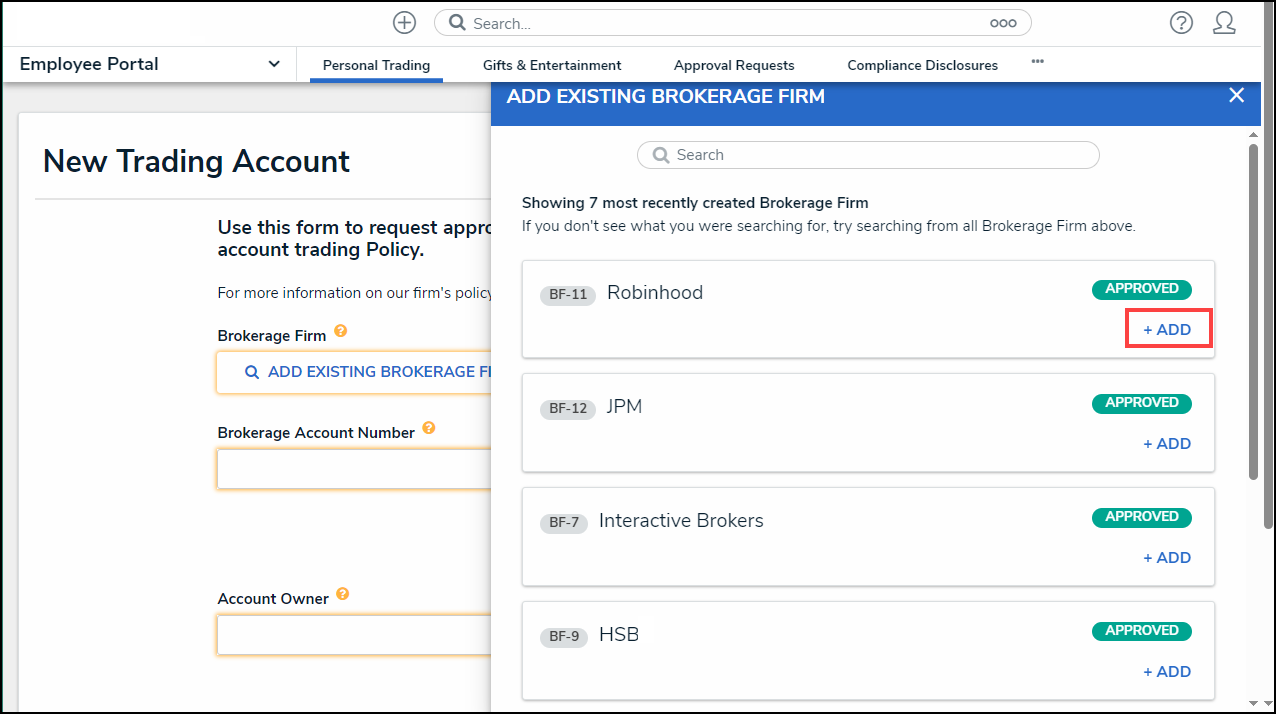Open the Help question mark icon
The image size is (1276, 714).
(1181, 23)
